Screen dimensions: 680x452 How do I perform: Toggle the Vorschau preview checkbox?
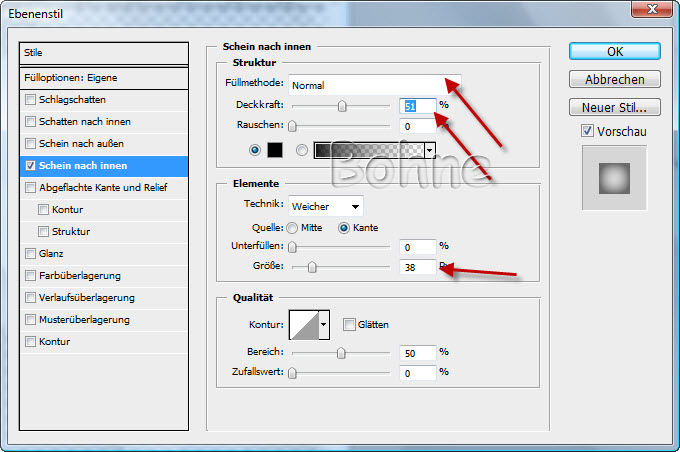588,132
